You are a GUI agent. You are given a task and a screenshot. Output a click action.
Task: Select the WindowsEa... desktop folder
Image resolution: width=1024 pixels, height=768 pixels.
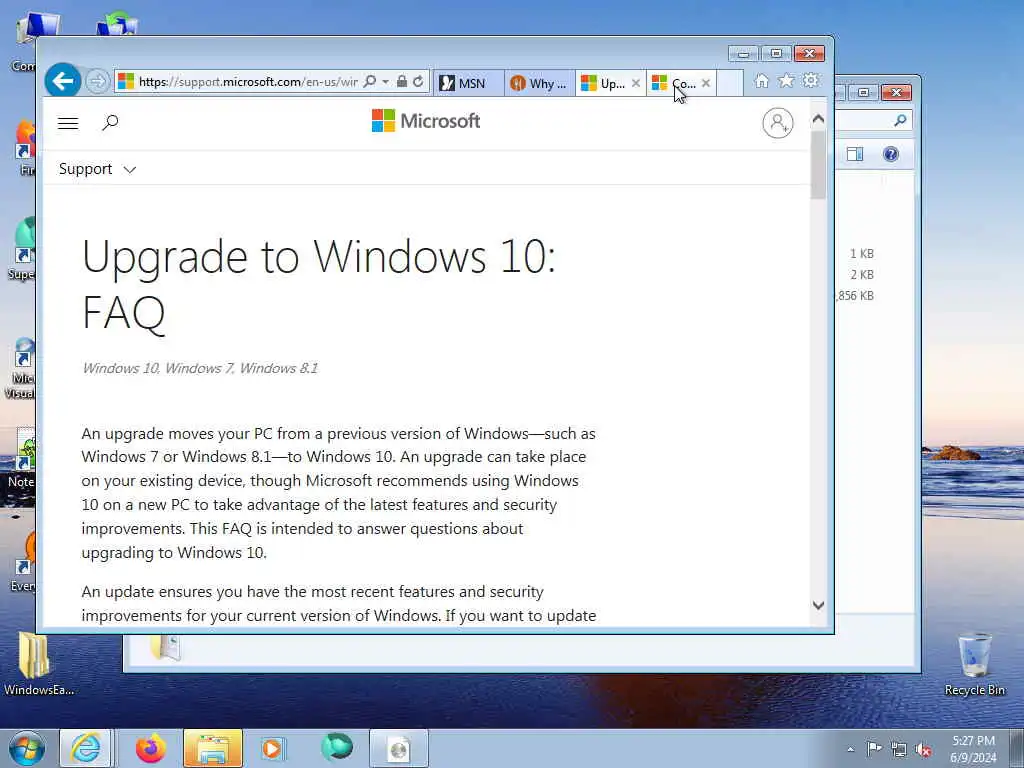tap(37, 664)
